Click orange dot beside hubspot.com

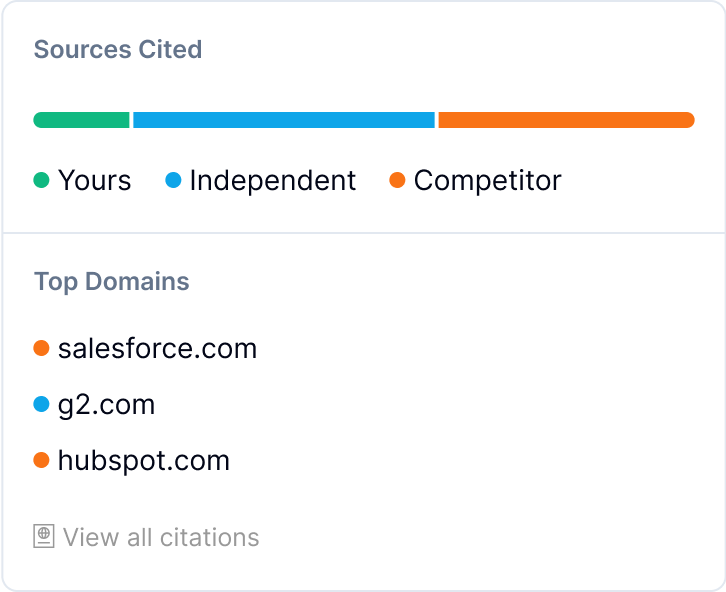click(41, 460)
